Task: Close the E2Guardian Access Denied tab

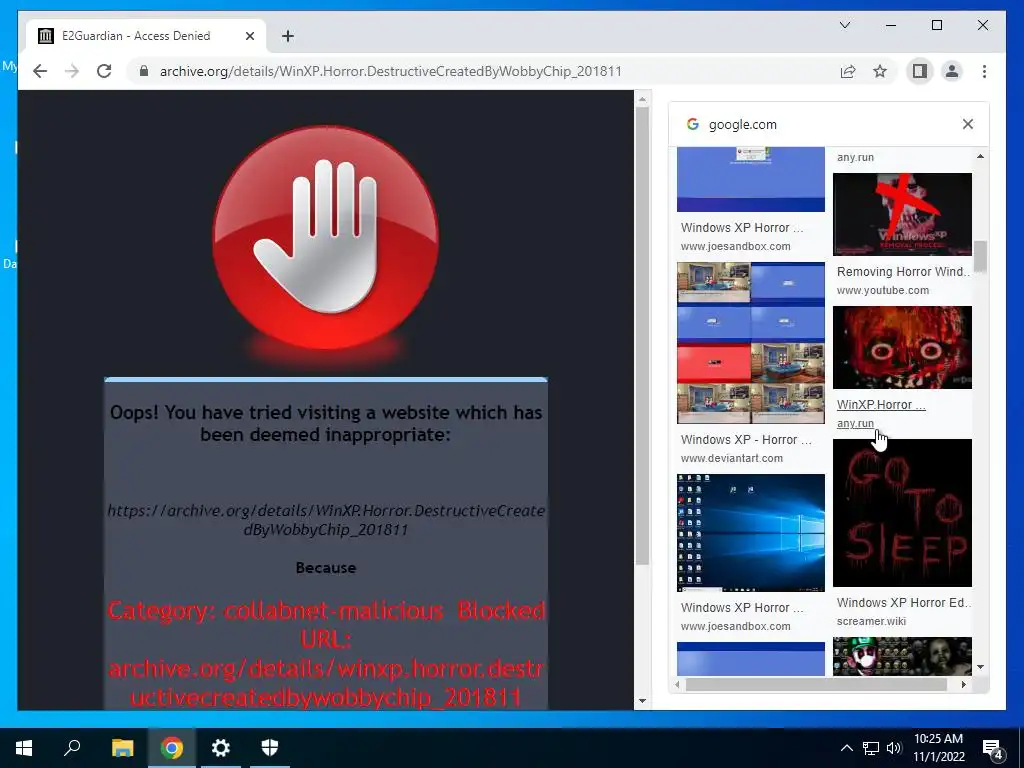Action: coord(249,36)
